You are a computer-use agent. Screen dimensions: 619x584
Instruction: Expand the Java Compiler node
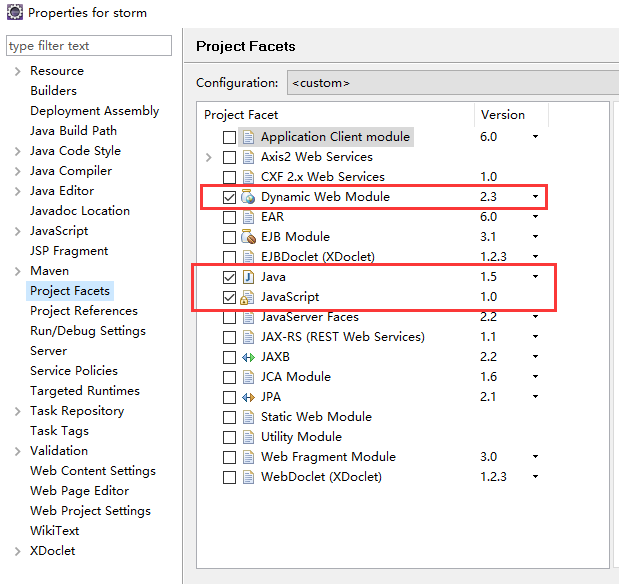17,171
